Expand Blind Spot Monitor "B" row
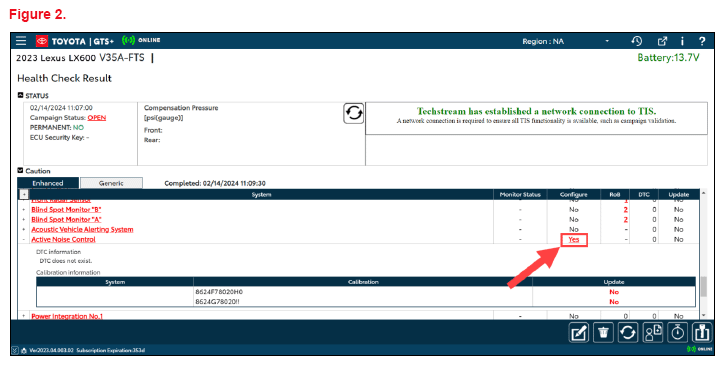The width and height of the screenshot is (724, 365). point(24,210)
